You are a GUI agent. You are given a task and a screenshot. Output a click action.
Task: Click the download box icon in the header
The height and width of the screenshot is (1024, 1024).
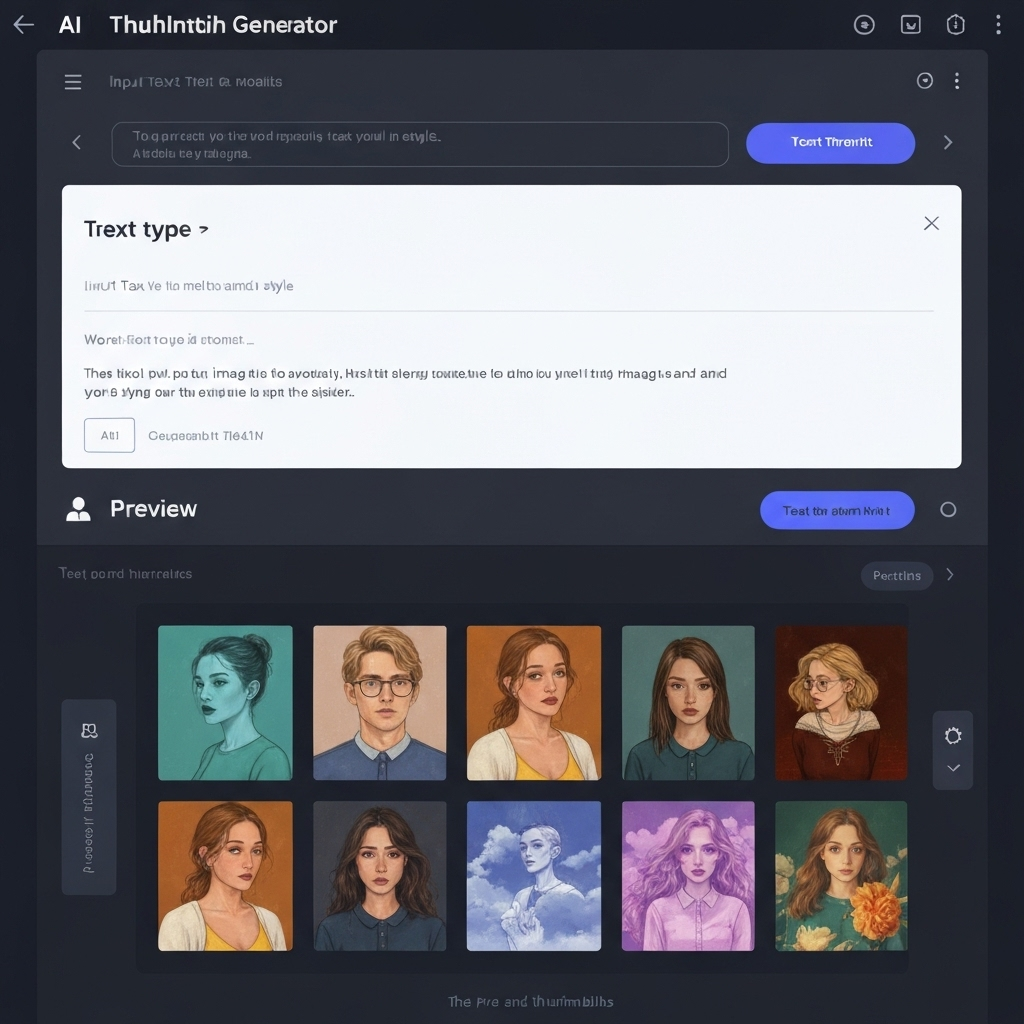pos(910,25)
